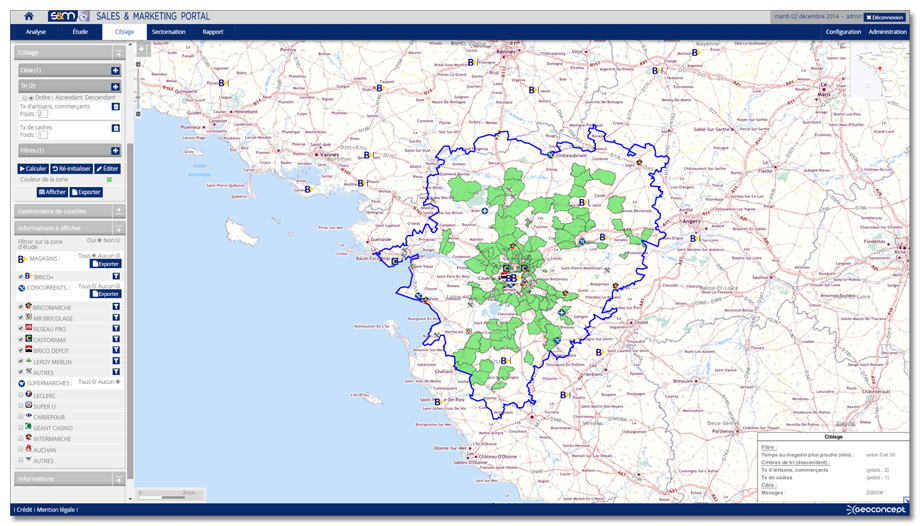Uncheck the BRICOMARCHE competitor checkbox
This screenshot has height=526, width=920.
tap(21, 307)
